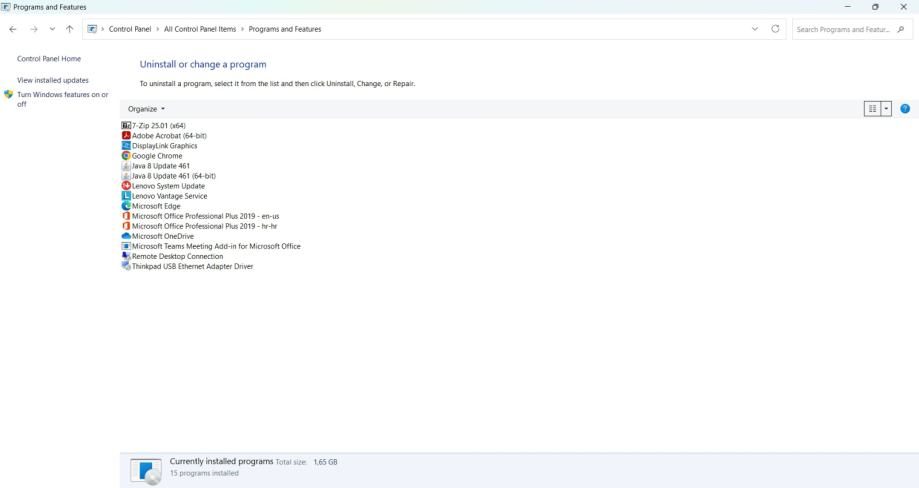The image size is (919, 488).
Task: Select Remote Desktop Connection entry
Action: [177, 256]
